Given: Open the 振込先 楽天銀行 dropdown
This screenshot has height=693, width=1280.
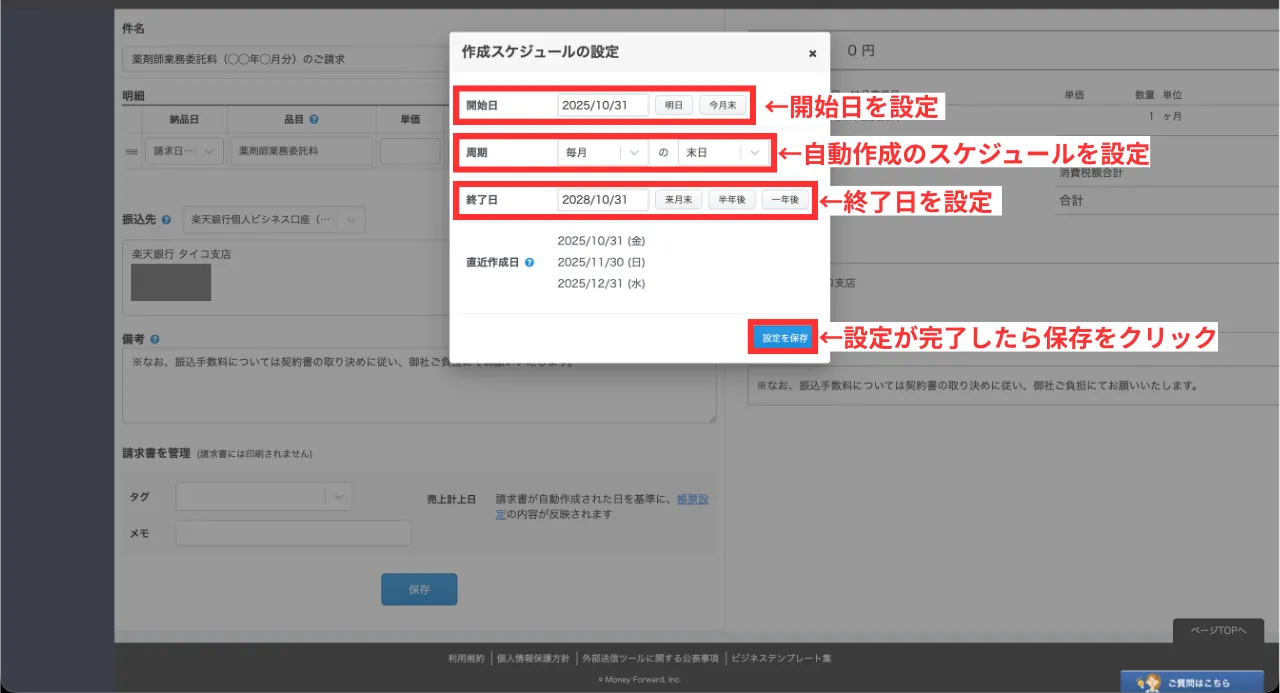Looking at the screenshot, I should point(274,219).
